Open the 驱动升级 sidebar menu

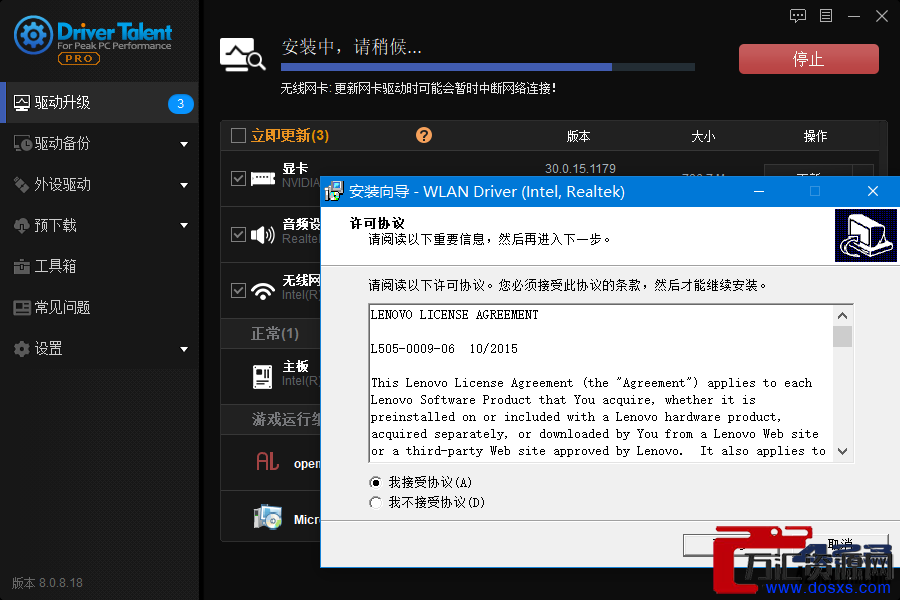pyautogui.click(x=99, y=103)
